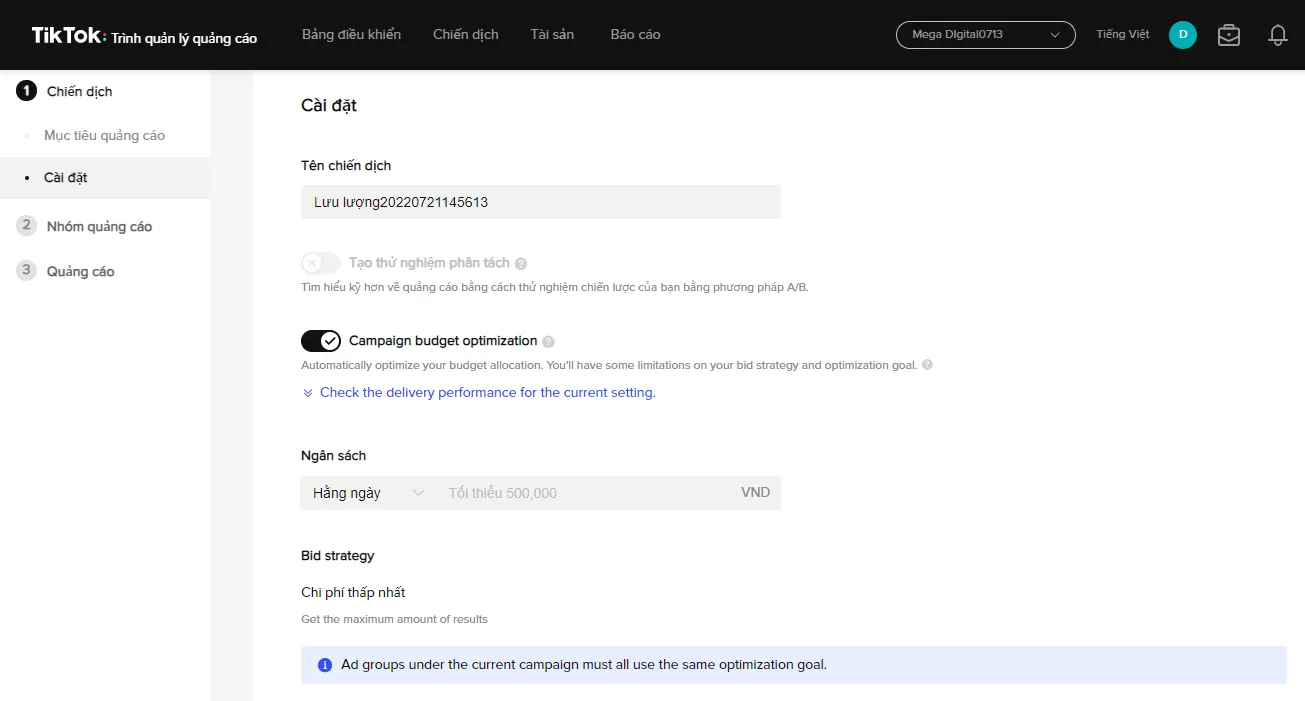This screenshot has width=1305, height=701.
Task: Select Cài đặt in the sidebar
Action: click(x=66, y=178)
